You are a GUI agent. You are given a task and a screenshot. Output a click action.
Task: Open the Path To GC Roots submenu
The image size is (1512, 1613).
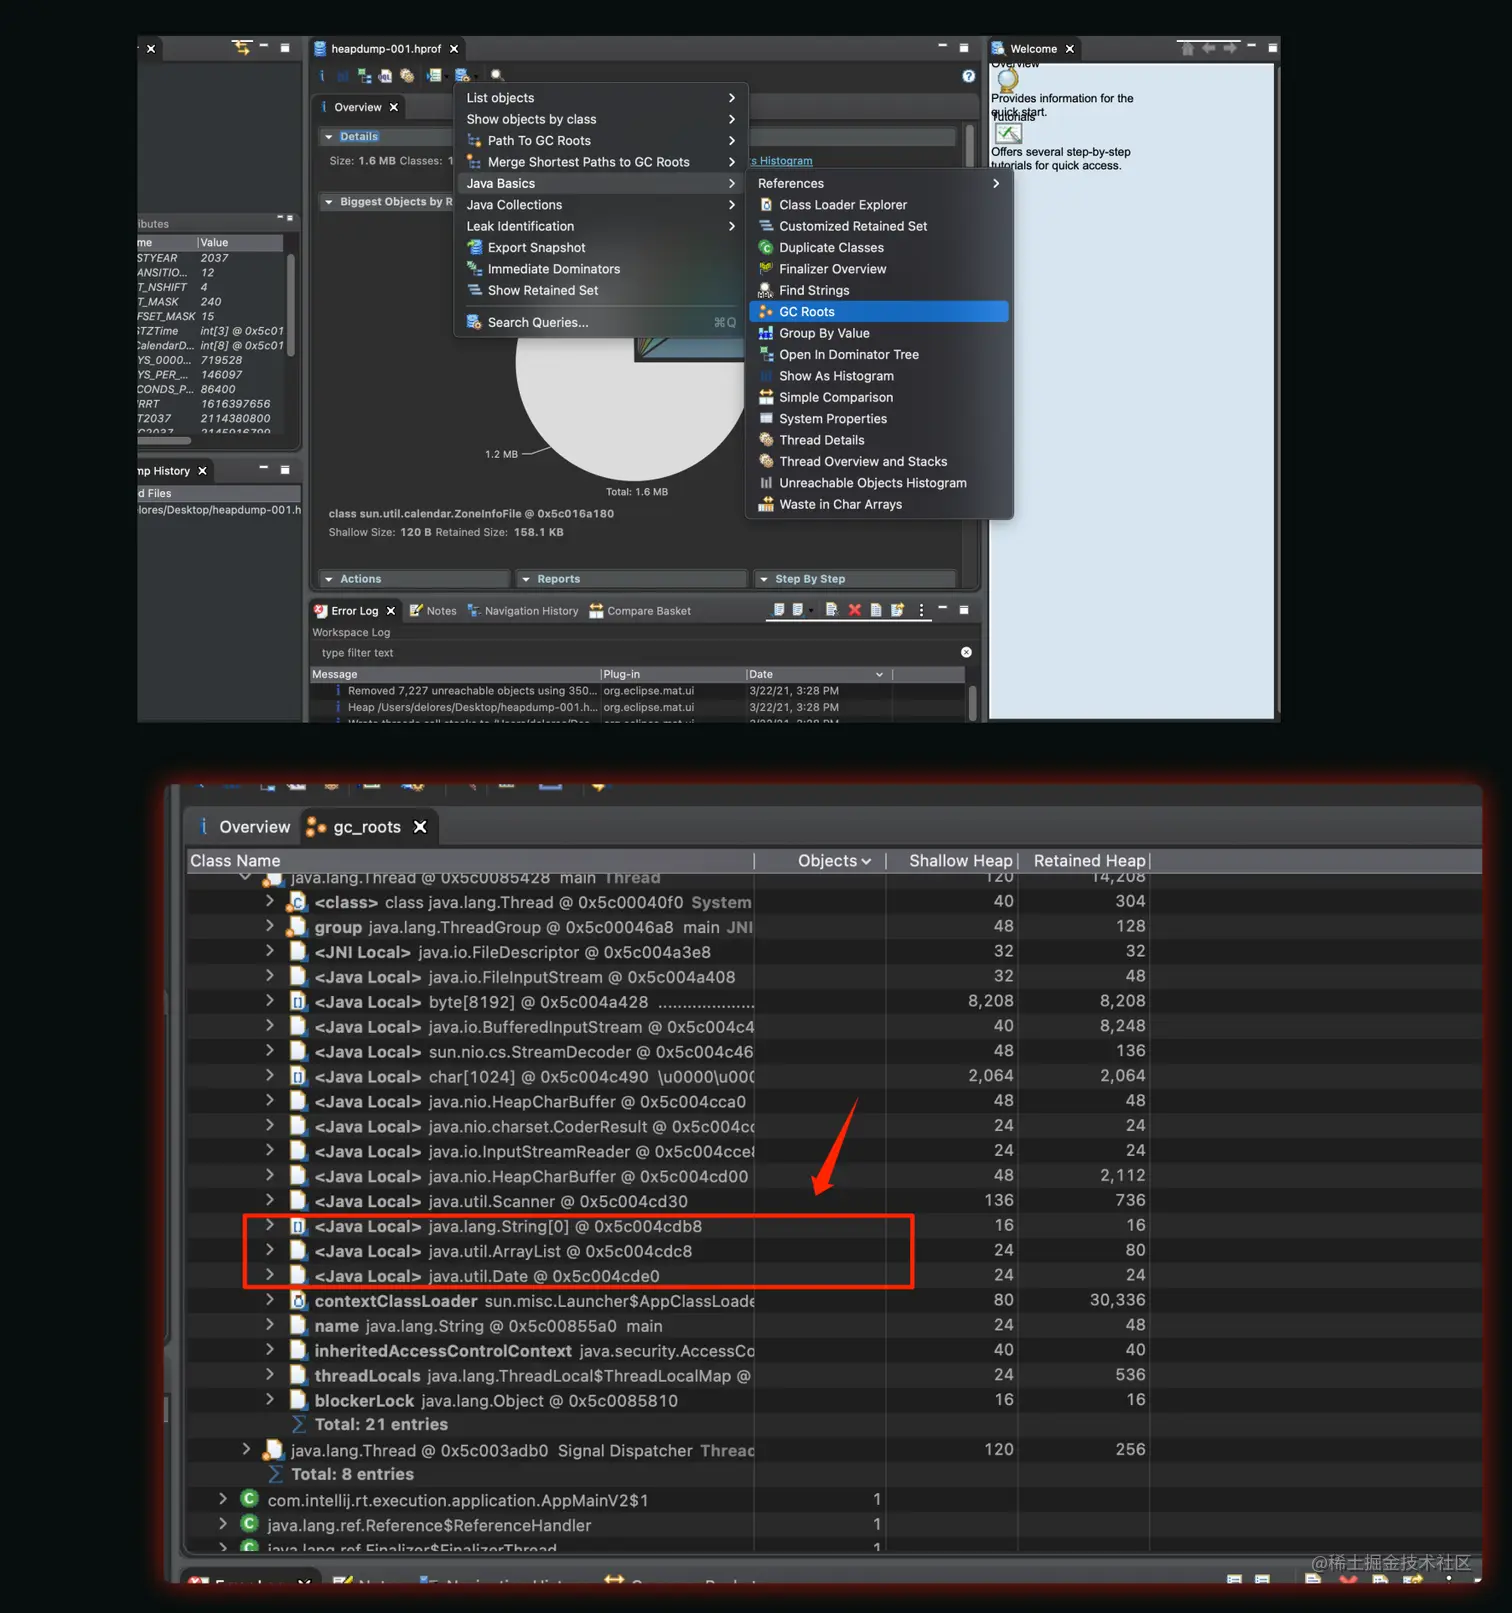point(600,141)
